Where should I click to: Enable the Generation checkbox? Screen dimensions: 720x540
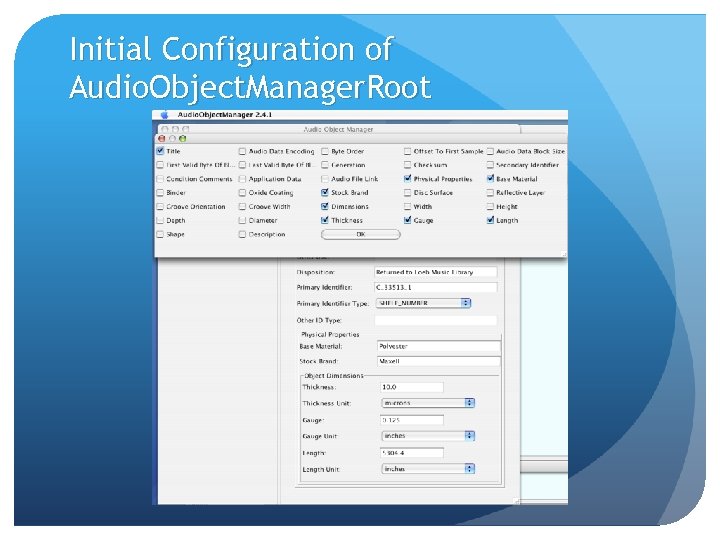pyautogui.click(x=325, y=165)
